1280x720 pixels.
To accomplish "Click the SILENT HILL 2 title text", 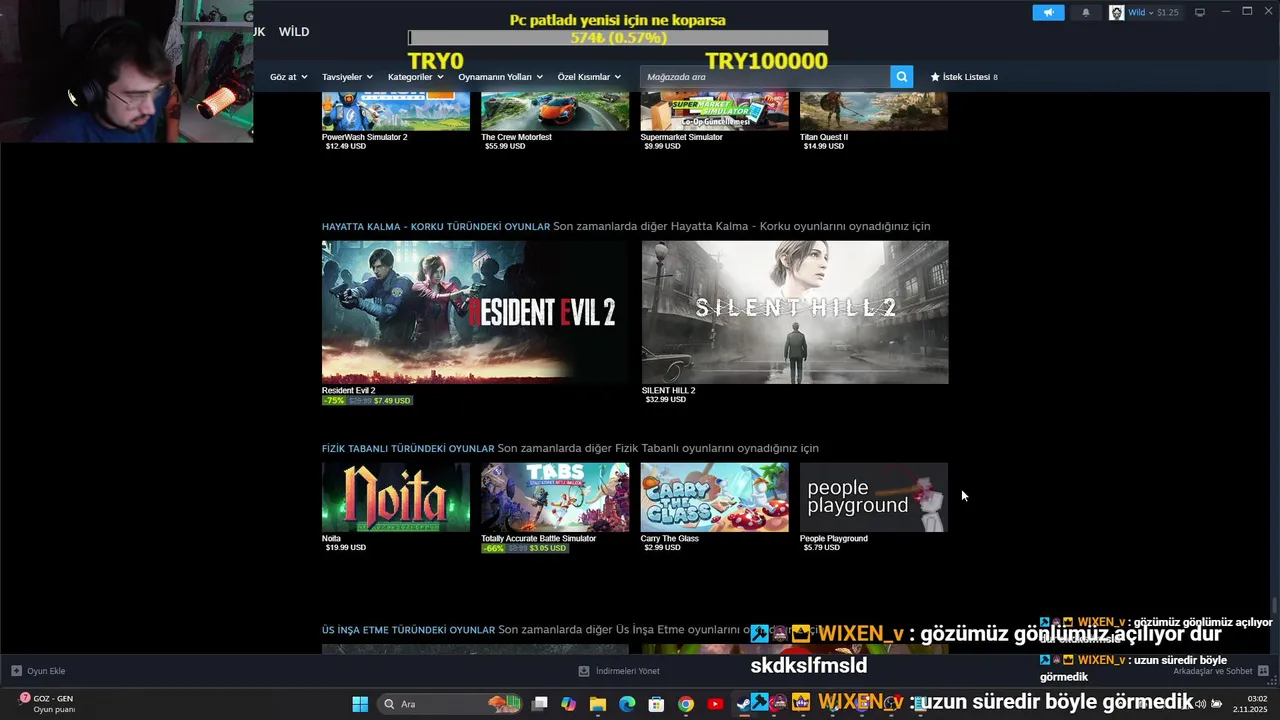I will pyautogui.click(x=668, y=390).
